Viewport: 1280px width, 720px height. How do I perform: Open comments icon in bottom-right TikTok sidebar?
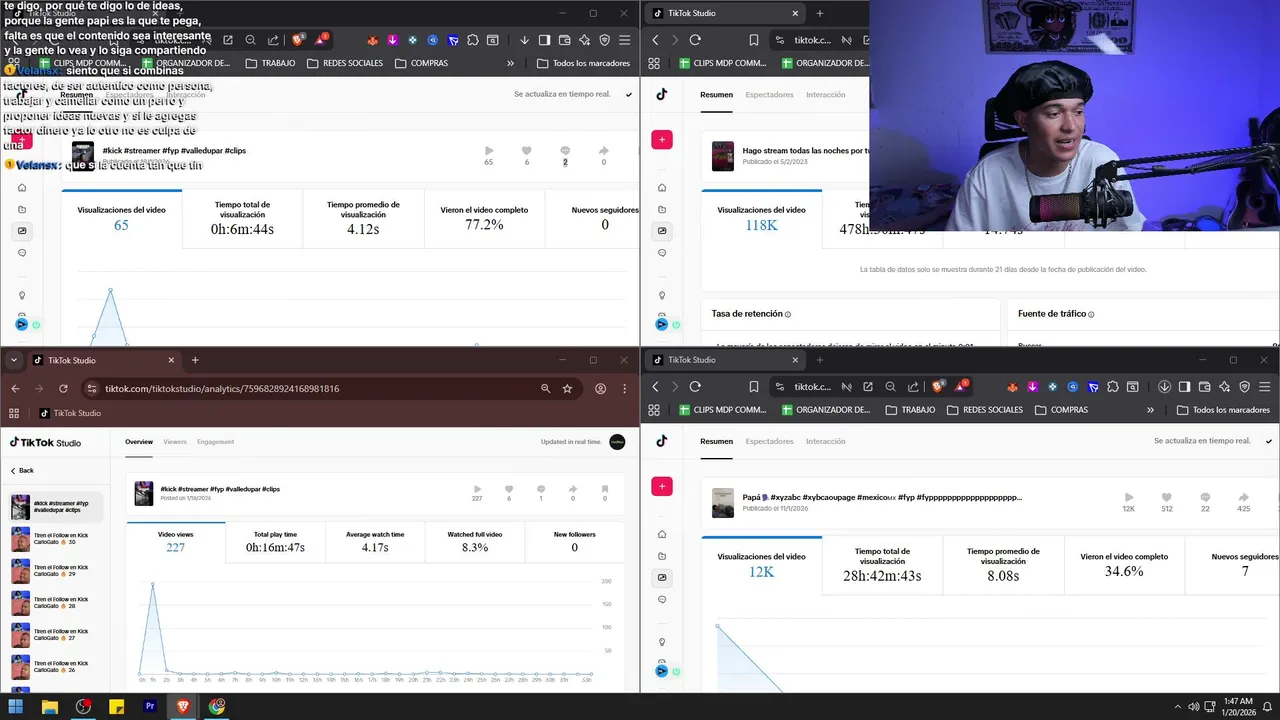point(661,600)
